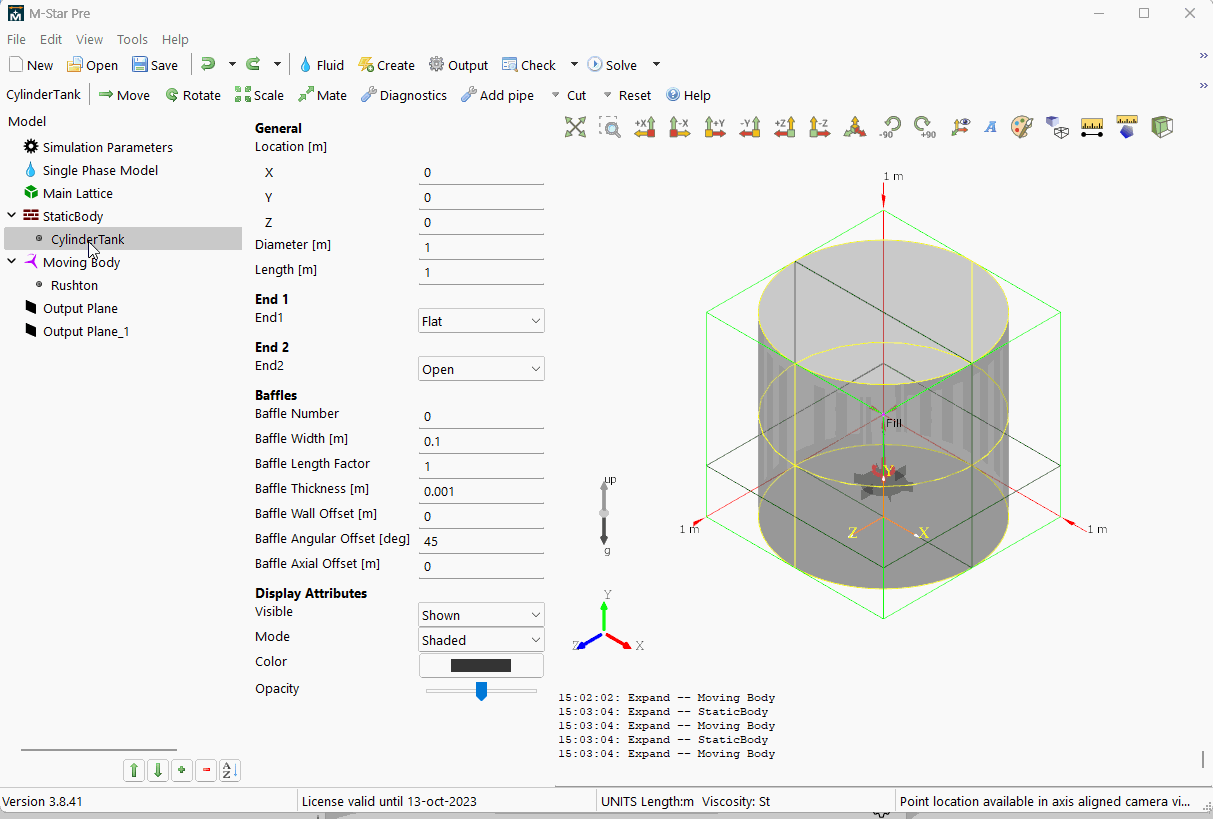Viewport: 1213px width, 819px height.
Task: Open the dropdown arrow next to Solve
Action: click(x=656, y=64)
